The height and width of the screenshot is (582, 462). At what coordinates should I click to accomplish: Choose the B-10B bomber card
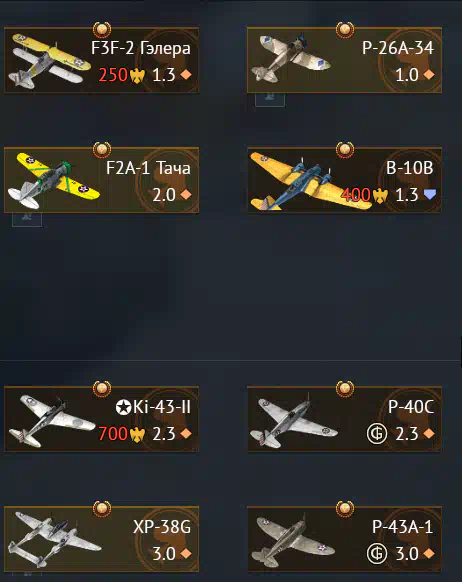coord(344,180)
